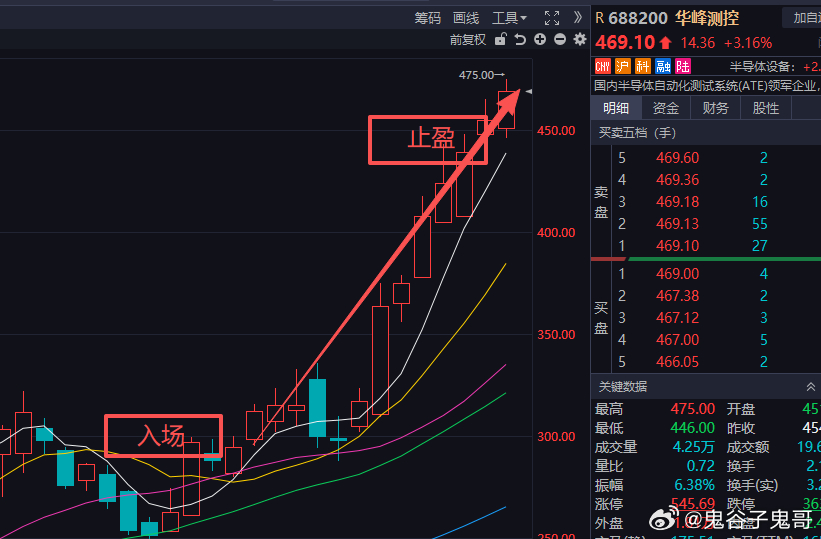
Task: Click the 振幅 value 6.38%
Action: coord(693,485)
